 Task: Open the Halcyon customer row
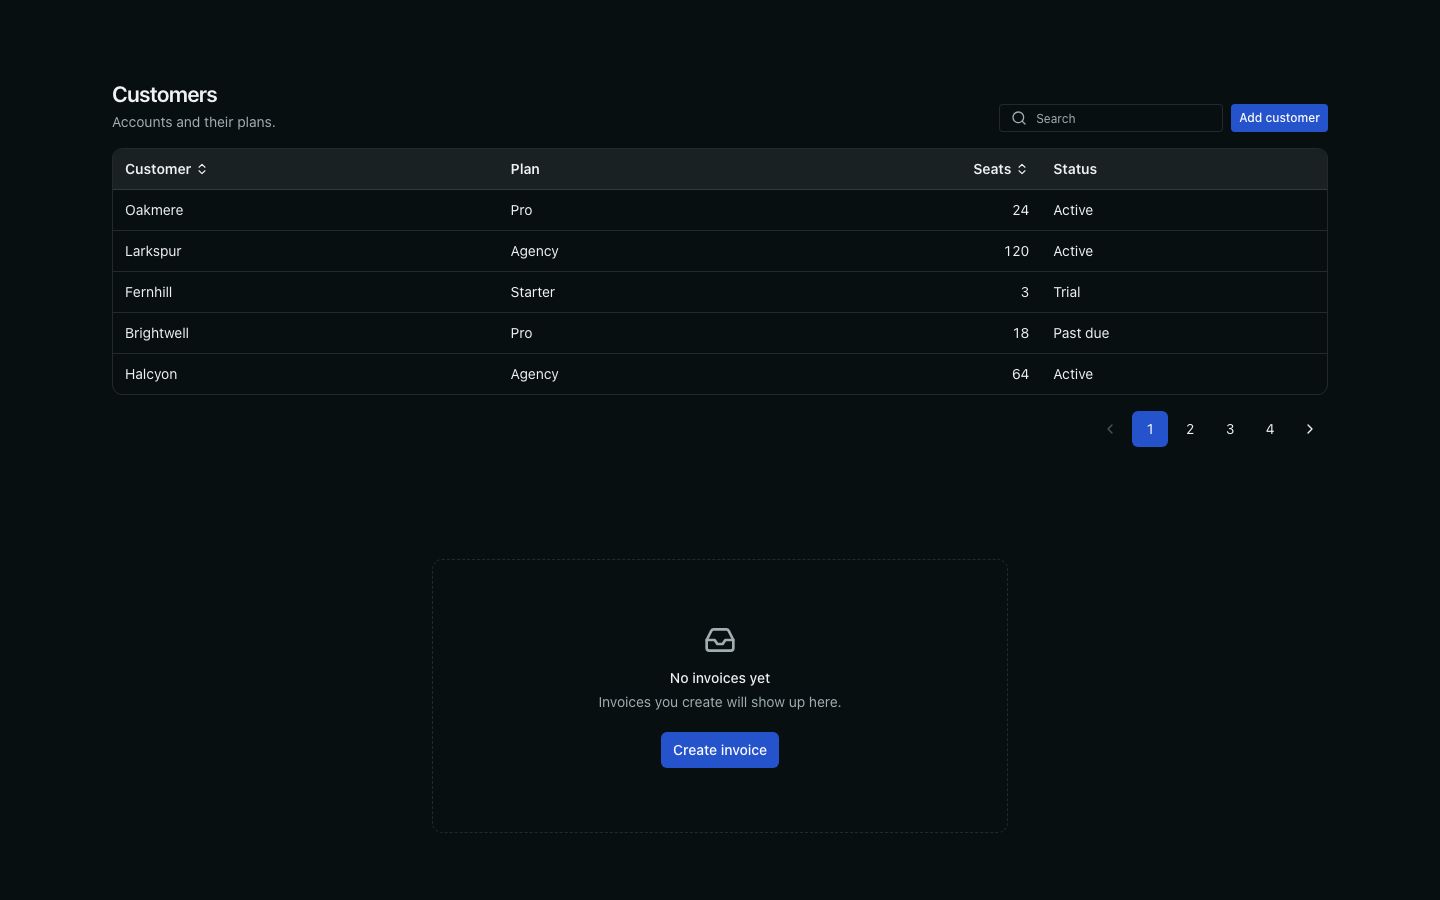[720, 374]
